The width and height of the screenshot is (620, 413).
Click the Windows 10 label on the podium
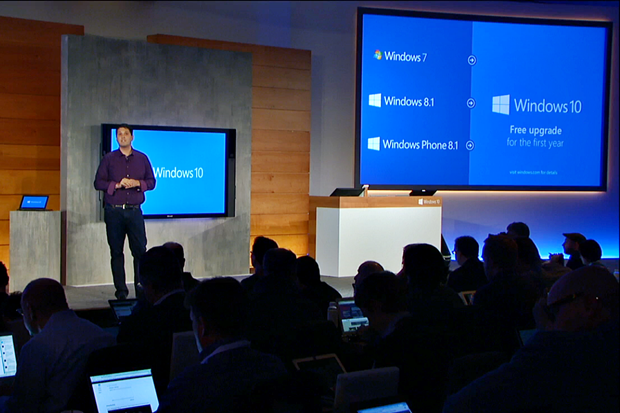click(429, 202)
